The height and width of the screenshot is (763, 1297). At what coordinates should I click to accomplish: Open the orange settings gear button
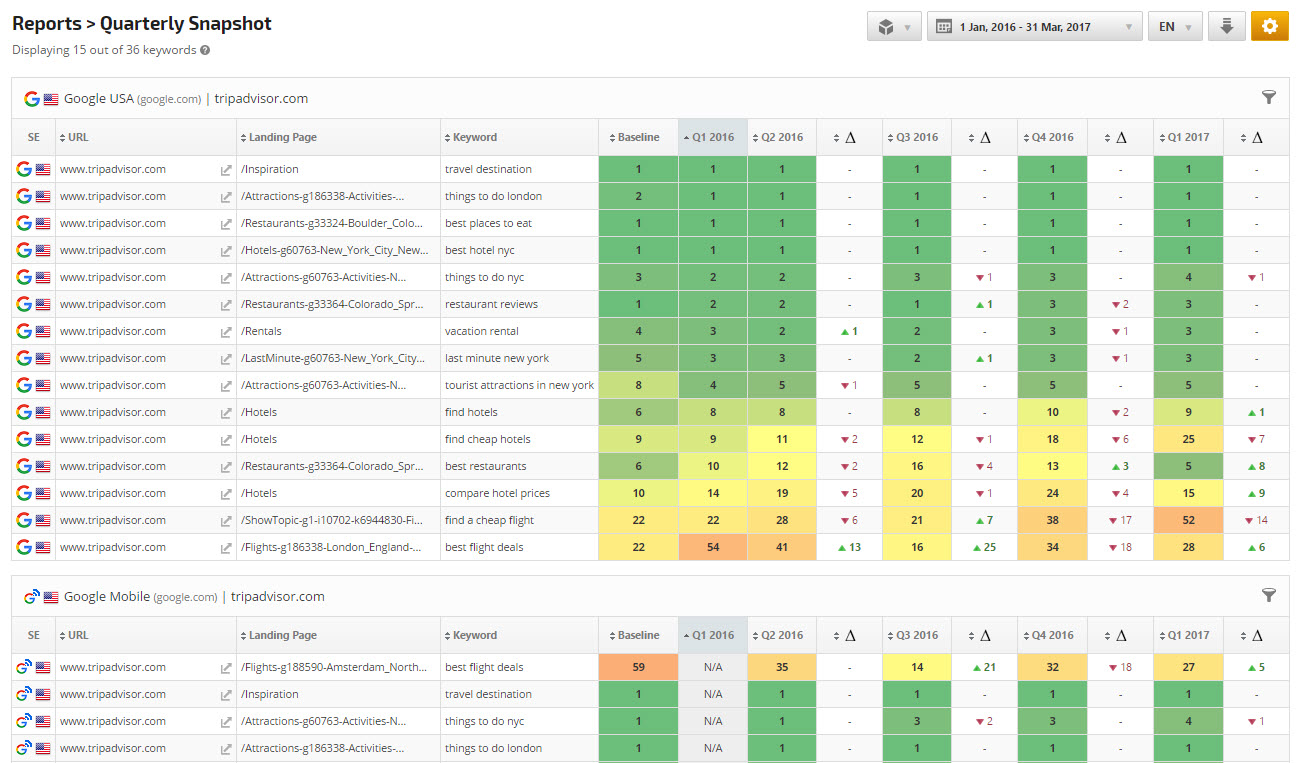tap(1269, 27)
